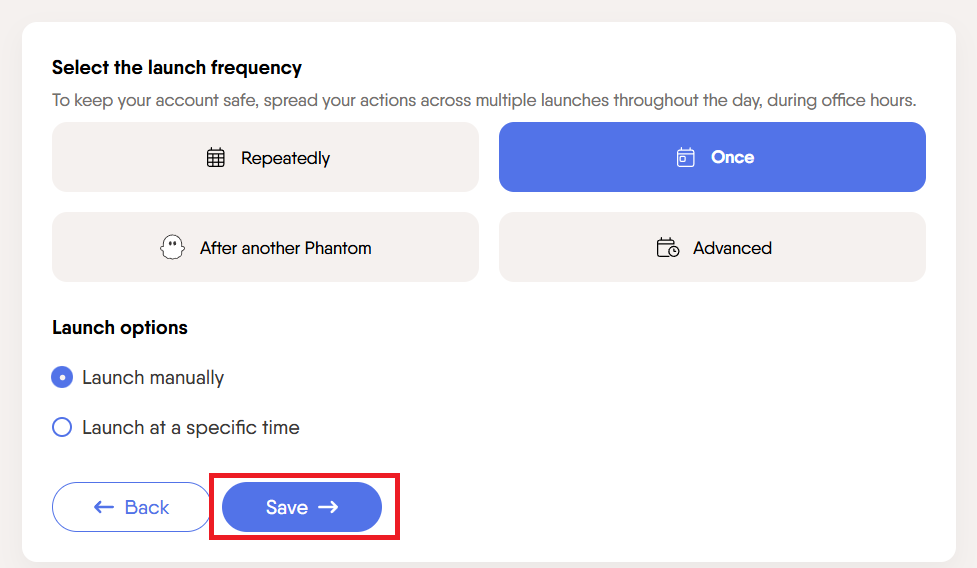Select Launch at a specific time radio
Screen dimensions: 977x568
click(x=62, y=428)
